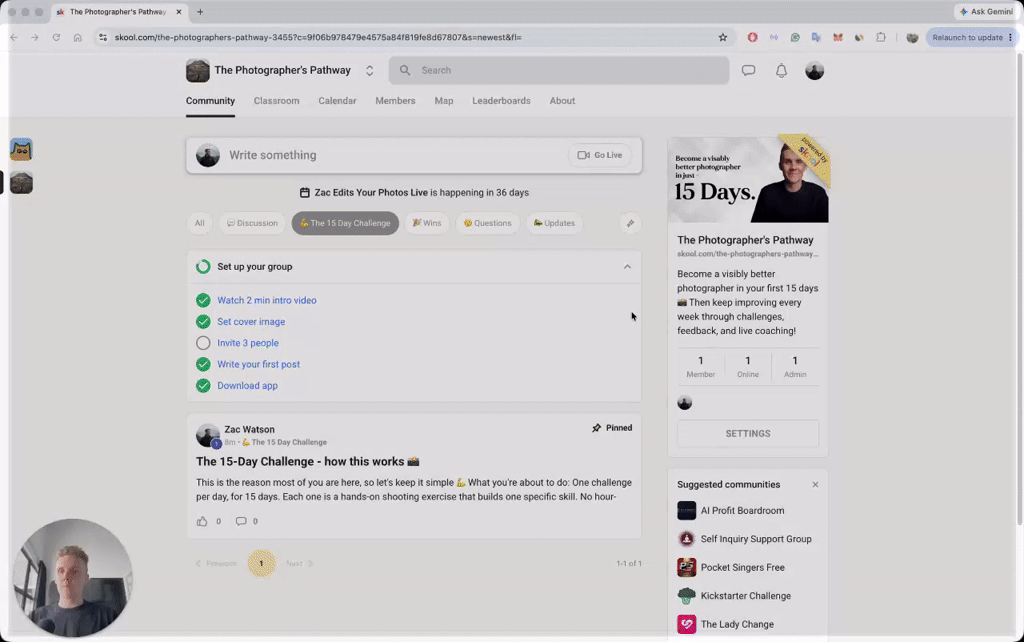Open the Map tab
Viewport: 1024px width, 642px height.
[x=443, y=101]
